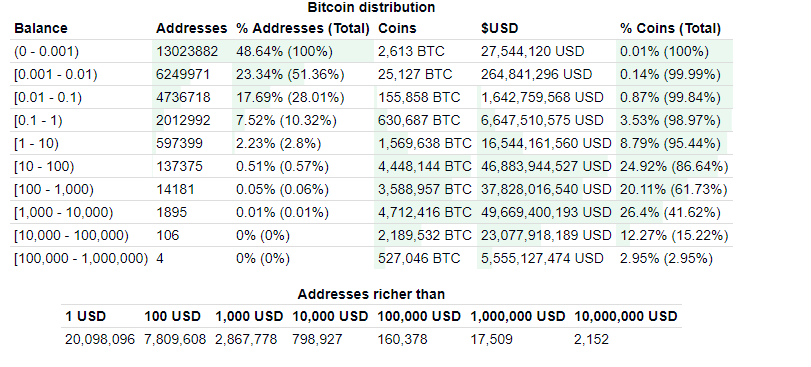Click the Bitcoin distribution table title
This screenshot has height=367, width=811.
[x=371, y=7]
